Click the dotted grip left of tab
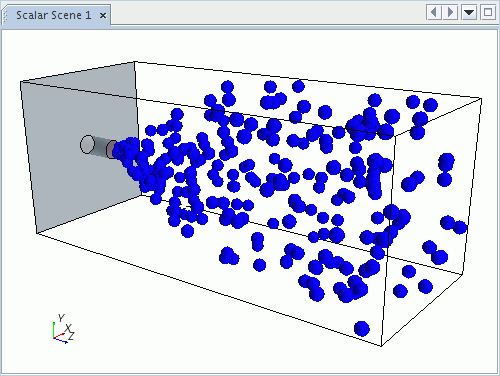The image size is (500, 376). point(5,16)
